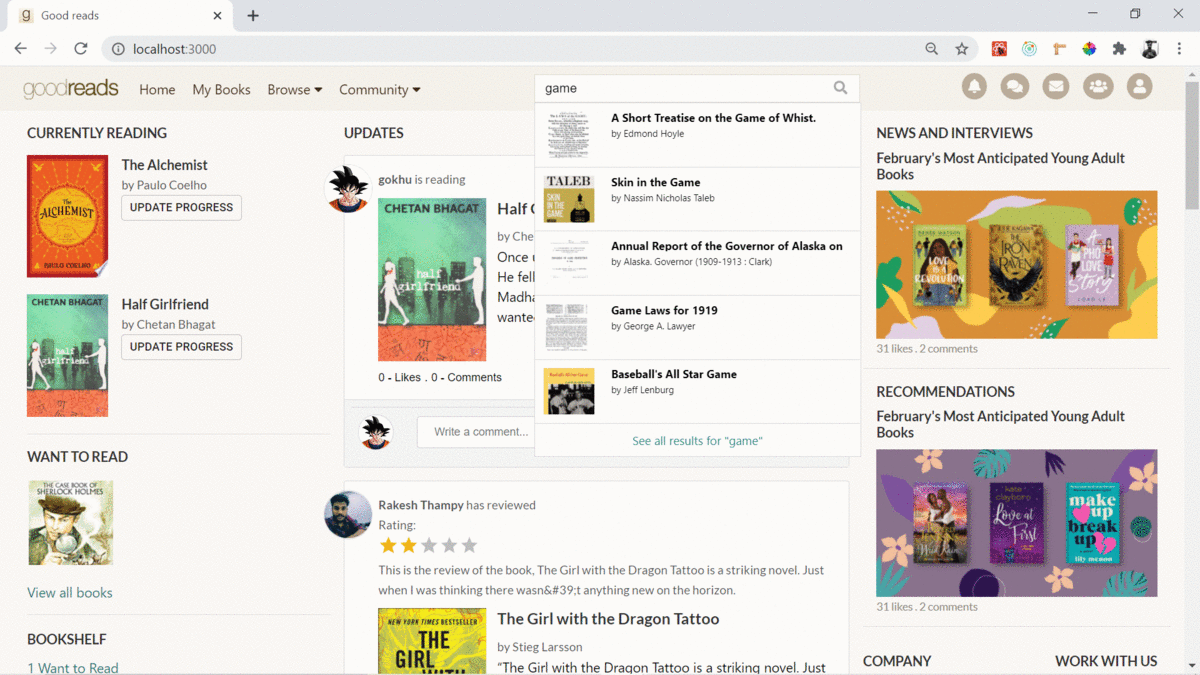Click Paulo Coelho author name

(171, 185)
